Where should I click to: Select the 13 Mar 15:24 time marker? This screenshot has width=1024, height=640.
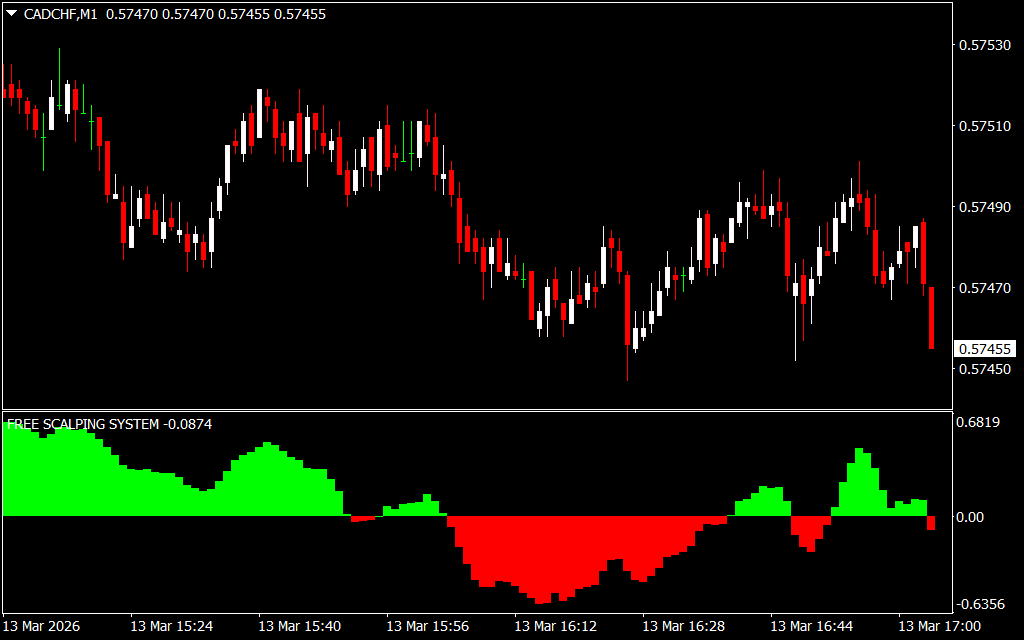coord(171,626)
